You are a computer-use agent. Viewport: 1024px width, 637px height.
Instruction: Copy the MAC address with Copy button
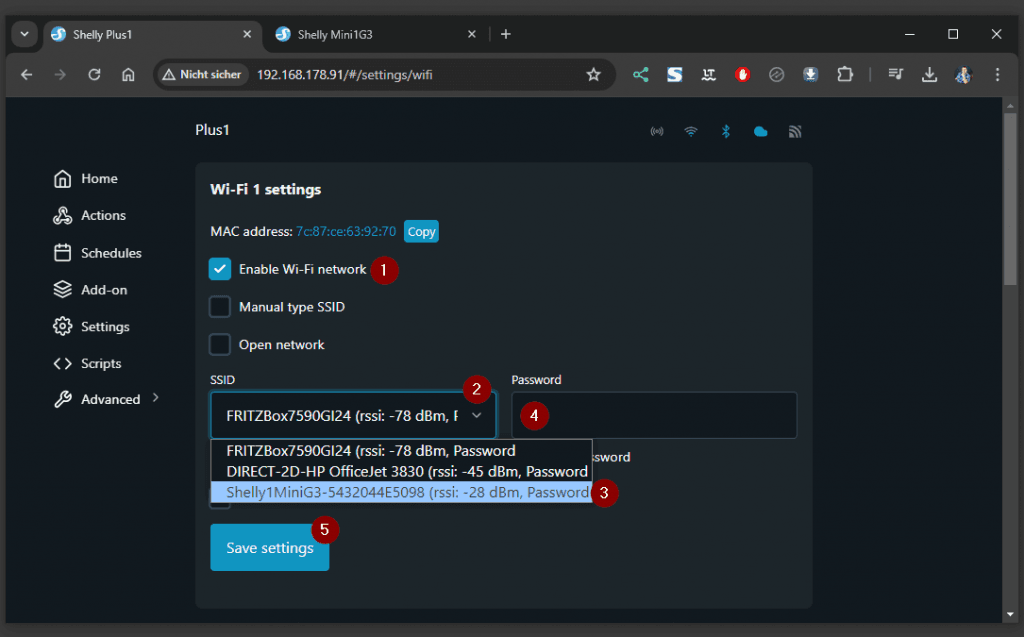(x=421, y=232)
